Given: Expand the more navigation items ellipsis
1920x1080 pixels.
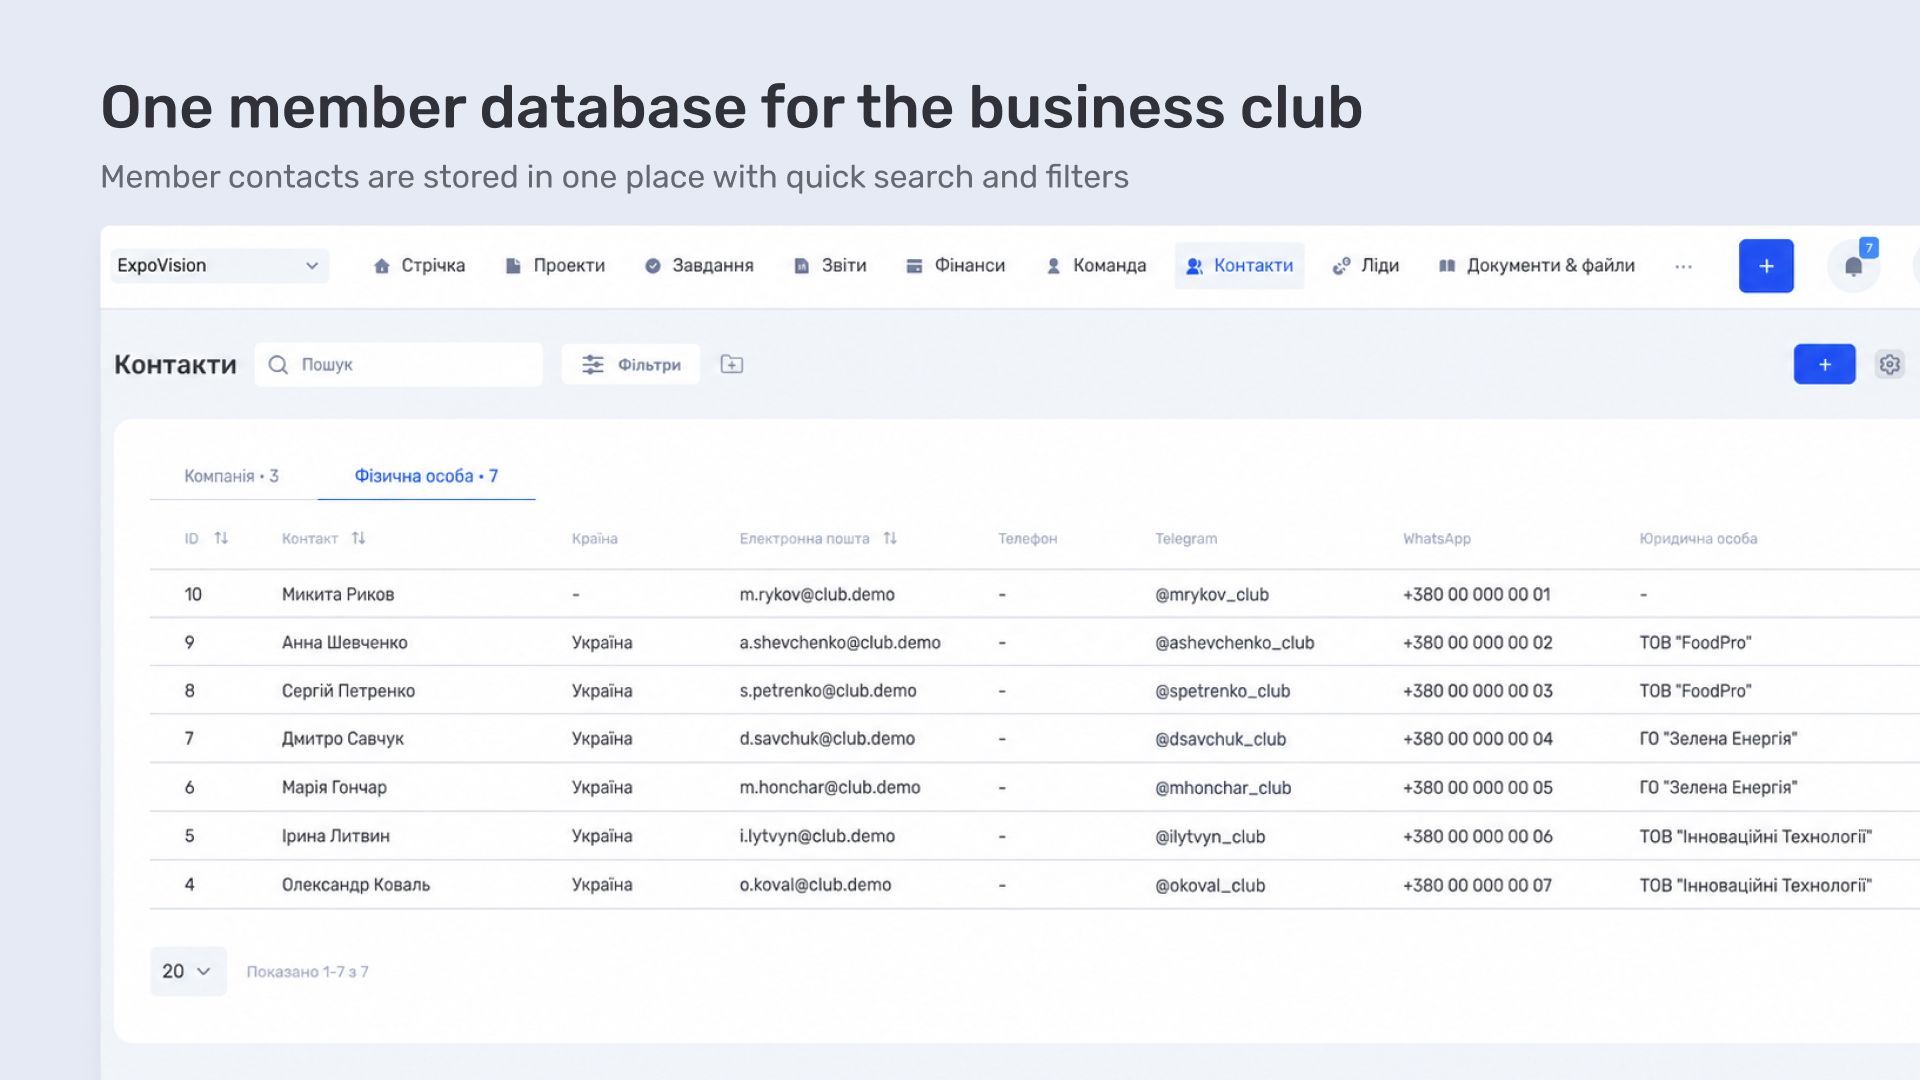Looking at the screenshot, I should [1683, 266].
